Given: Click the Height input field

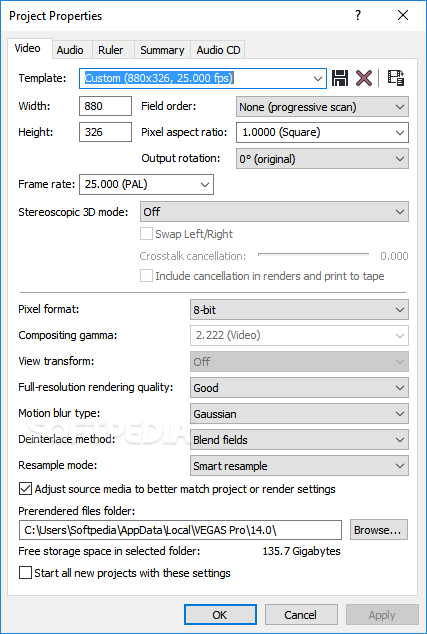Looking at the screenshot, I should [106, 132].
